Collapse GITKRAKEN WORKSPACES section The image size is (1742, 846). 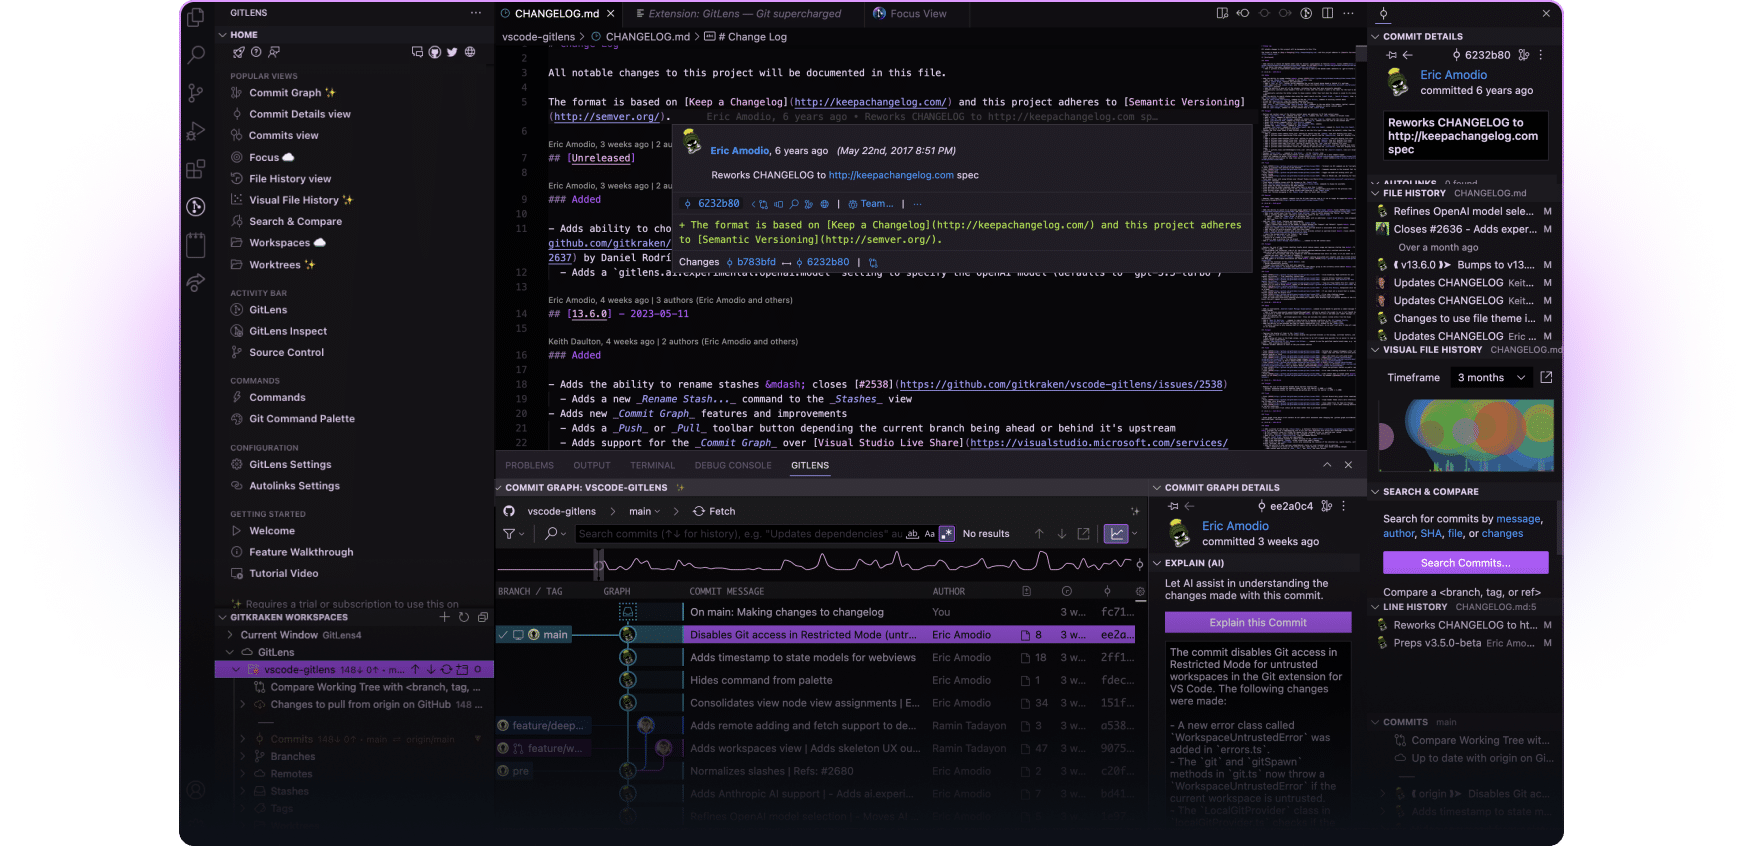click(223, 617)
